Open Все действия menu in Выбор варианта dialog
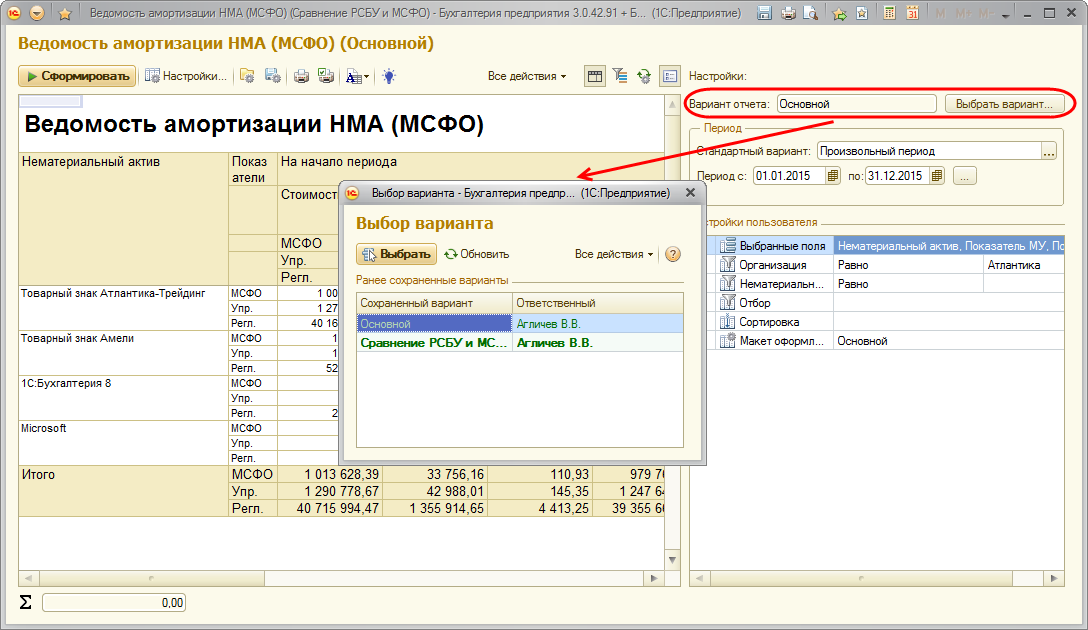 613,254
